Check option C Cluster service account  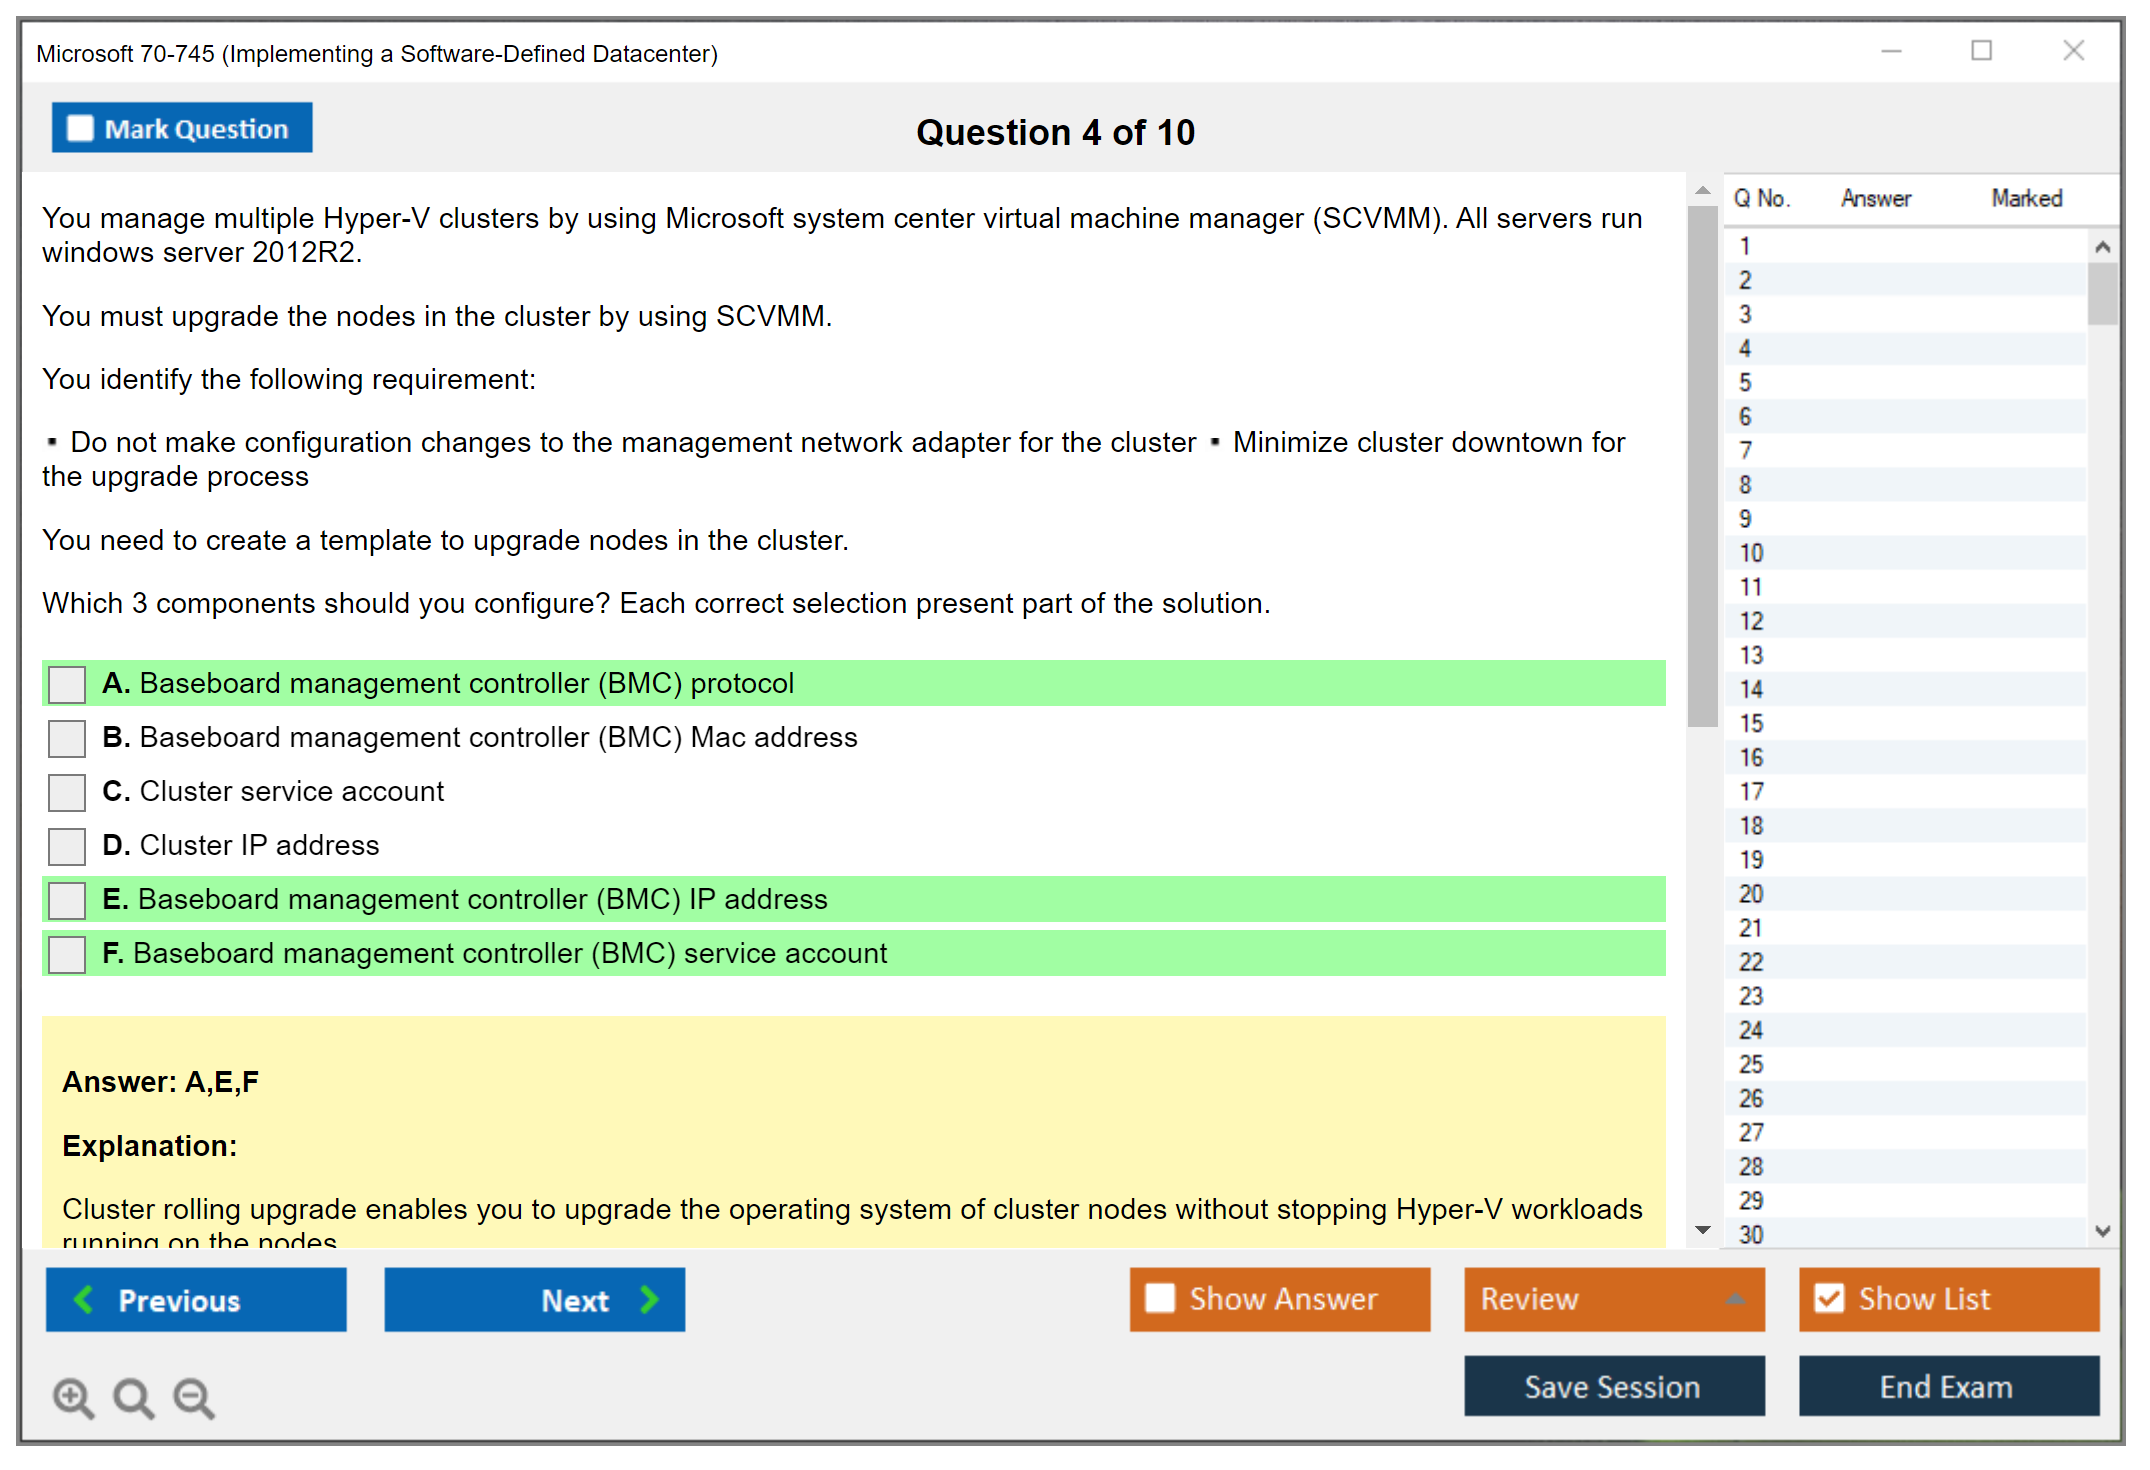(x=67, y=793)
